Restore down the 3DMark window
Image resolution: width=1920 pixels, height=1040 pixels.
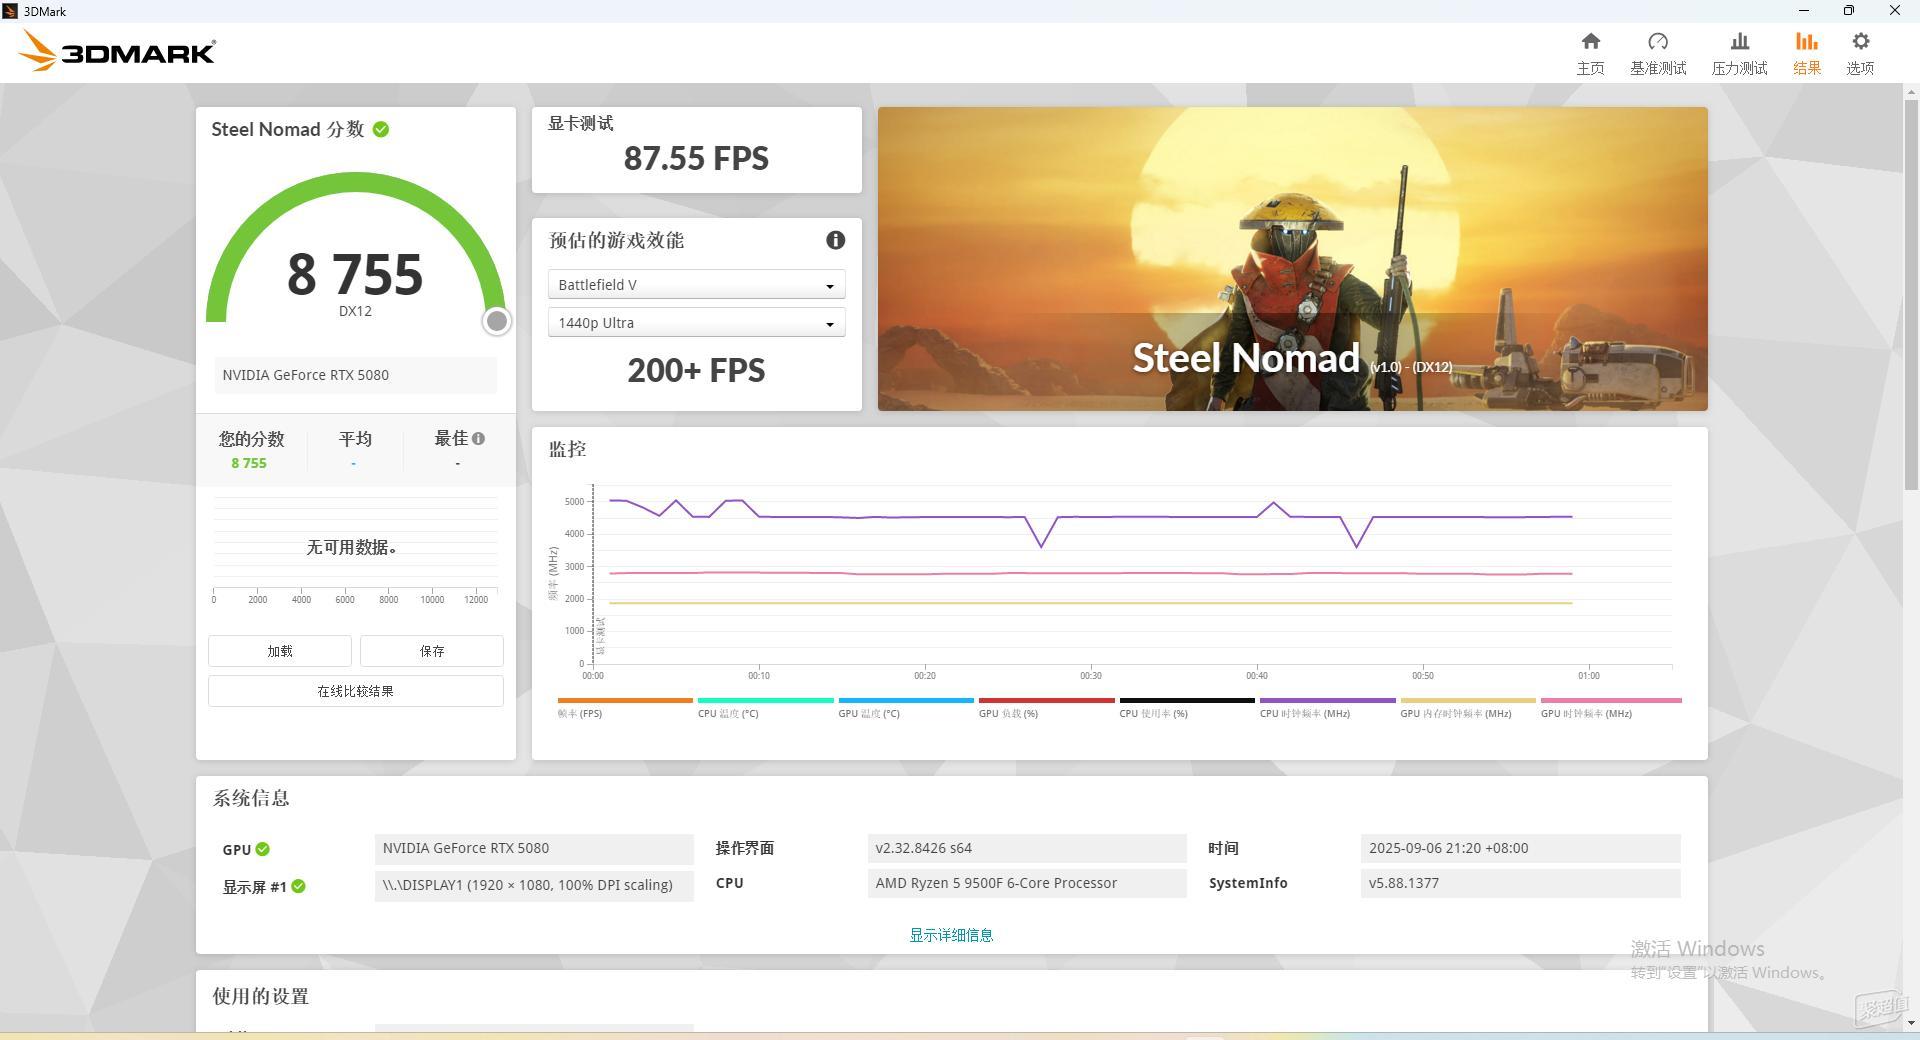coord(1849,10)
